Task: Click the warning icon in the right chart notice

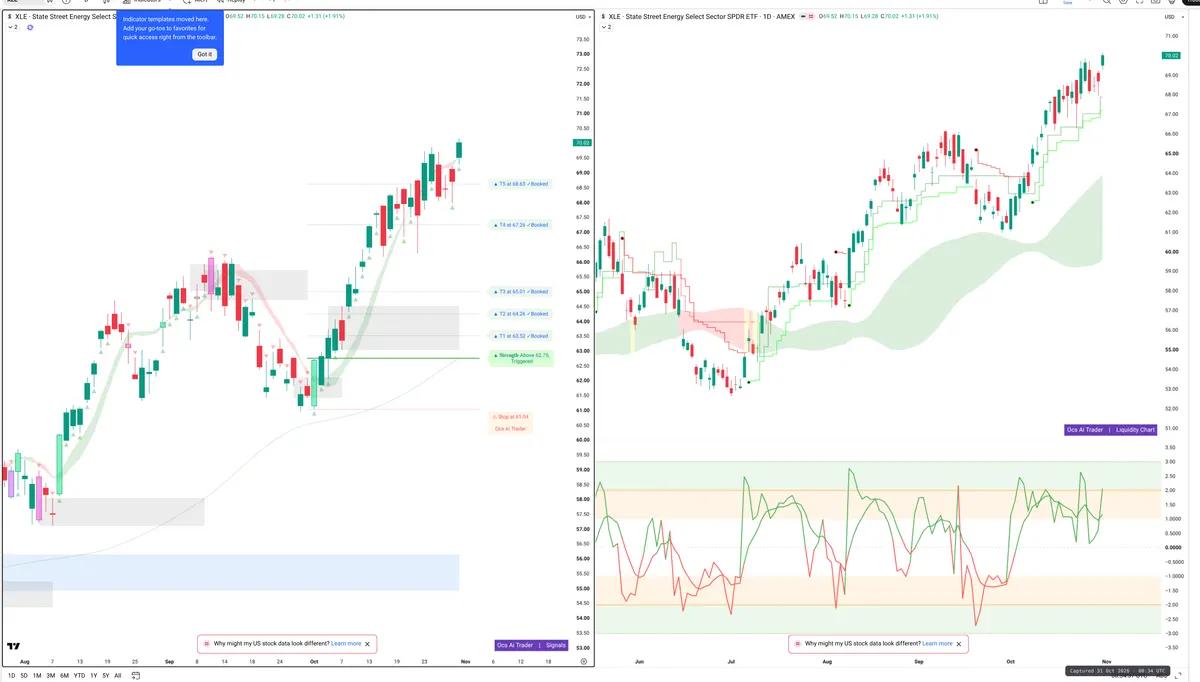Action: [797, 644]
